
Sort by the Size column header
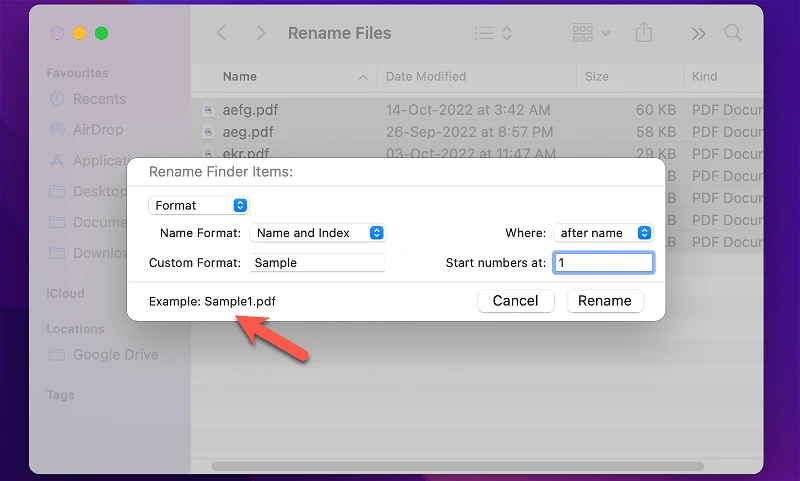click(597, 77)
